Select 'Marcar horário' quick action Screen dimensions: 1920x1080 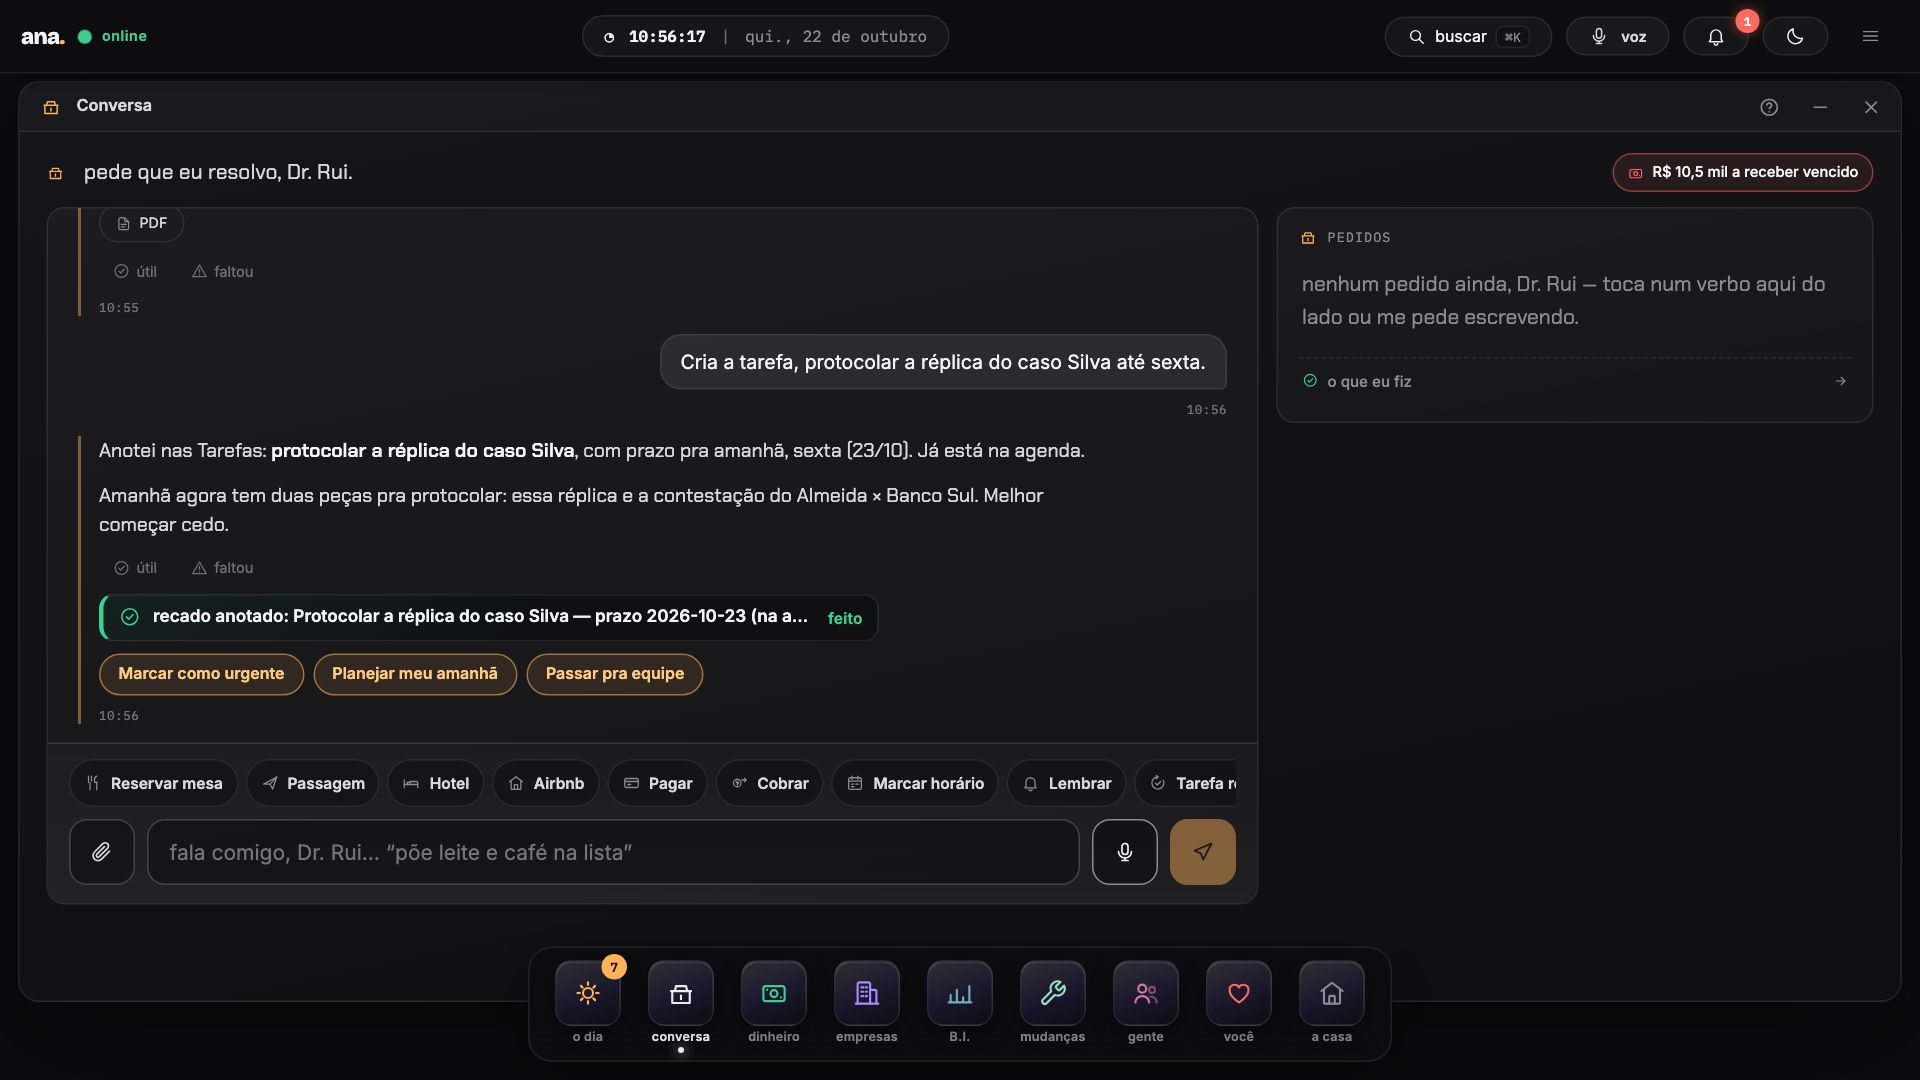pos(915,783)
